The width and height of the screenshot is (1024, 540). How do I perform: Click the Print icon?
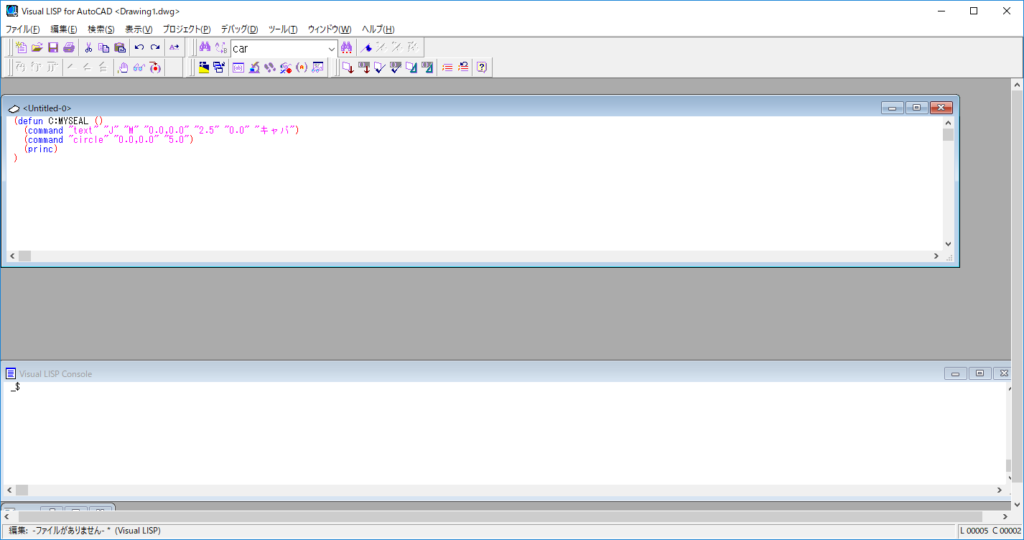pyautogui.click(x=69, y=48)
